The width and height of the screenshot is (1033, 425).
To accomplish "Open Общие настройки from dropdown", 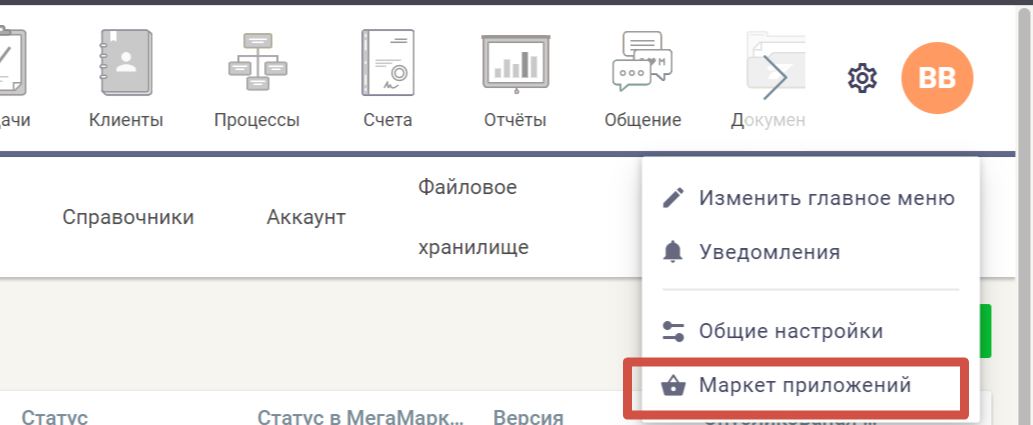I will tap(790, 331).
